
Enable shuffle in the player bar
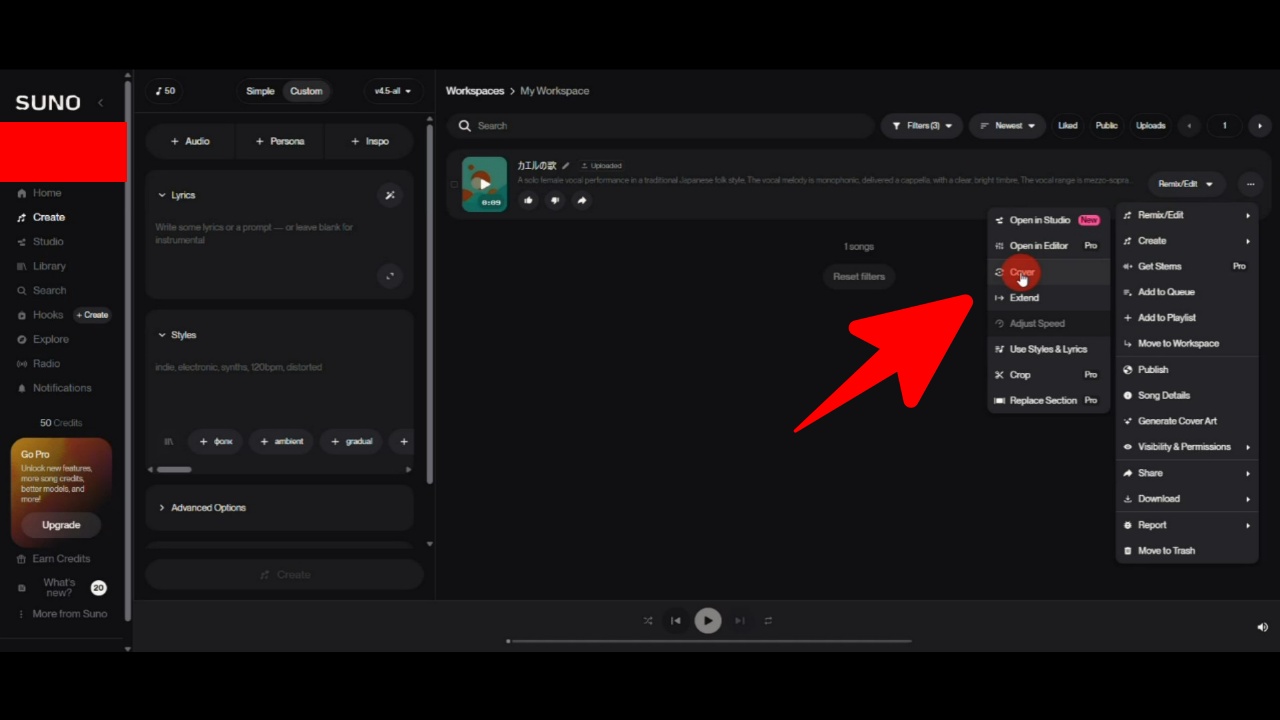pyautogui.click(x=648, y=621)
